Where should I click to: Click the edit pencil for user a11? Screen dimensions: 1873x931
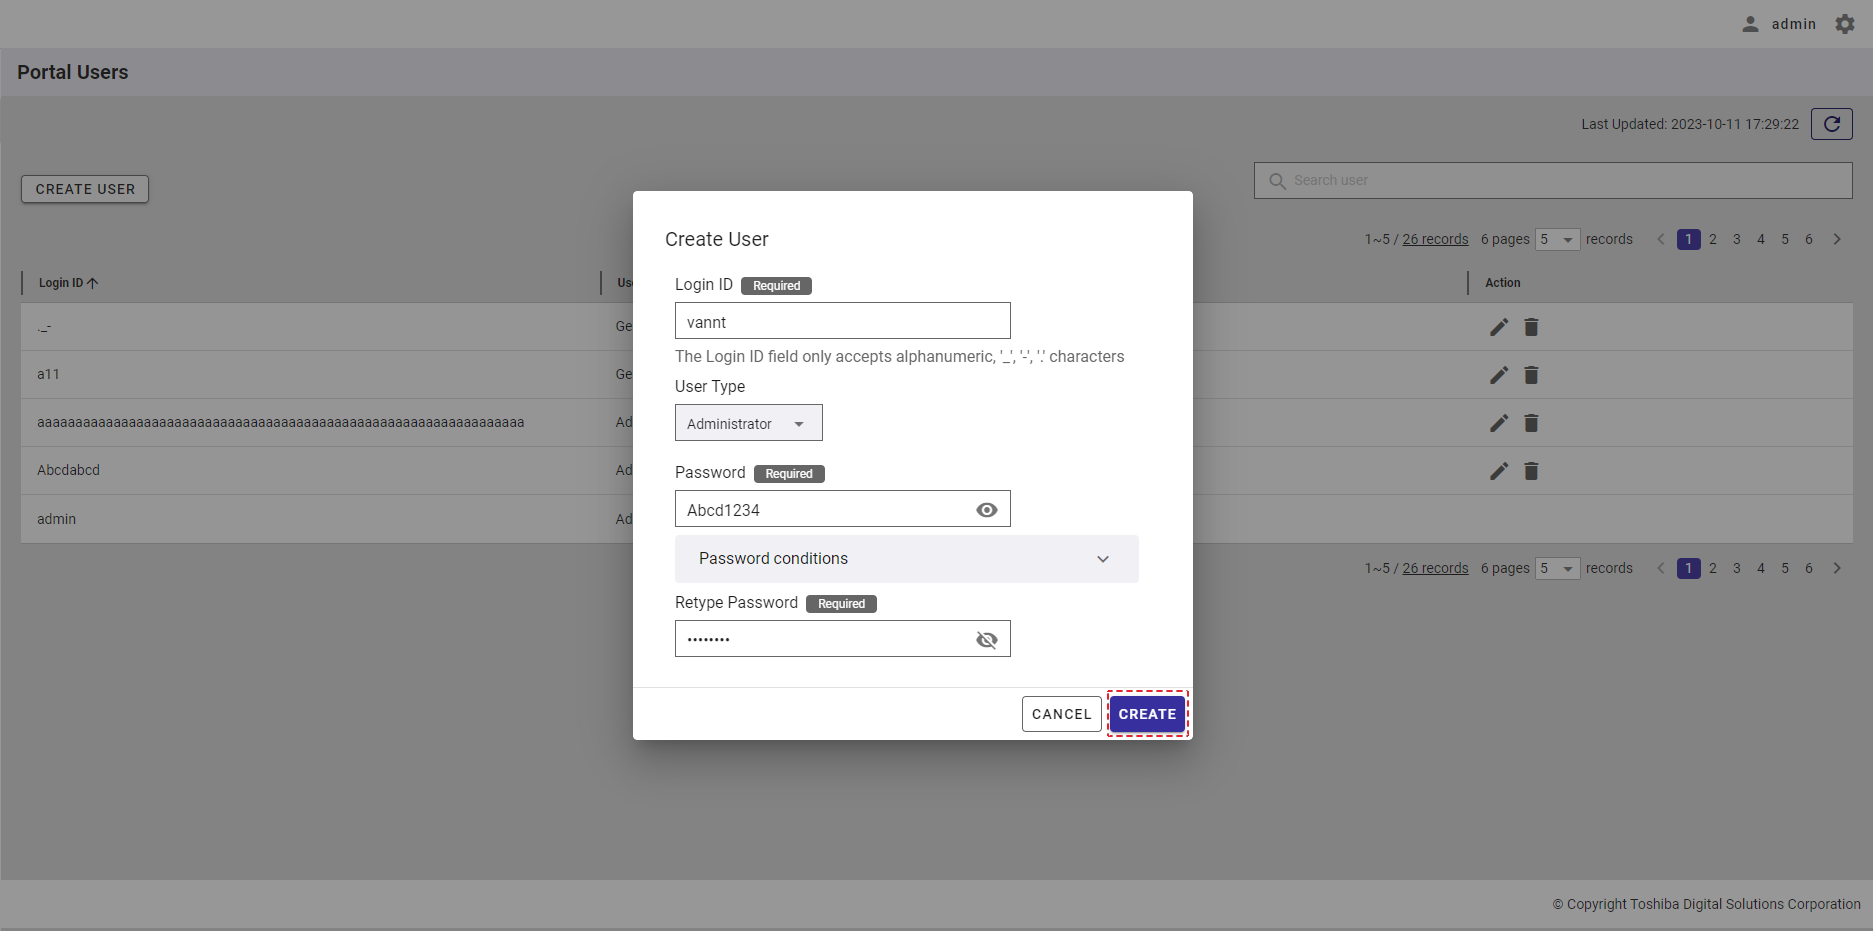(1498, 375)
